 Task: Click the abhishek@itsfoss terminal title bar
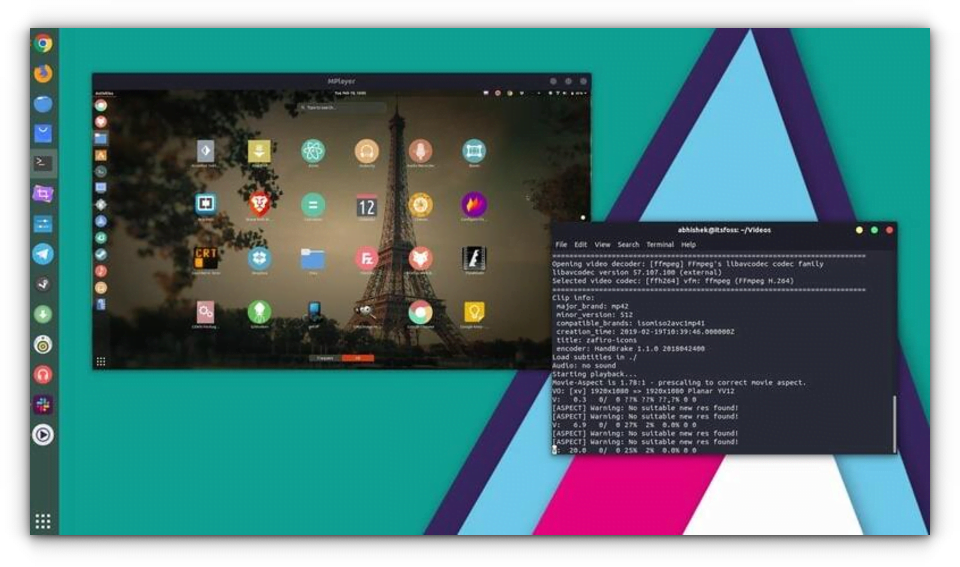click(x=724, y=230)
